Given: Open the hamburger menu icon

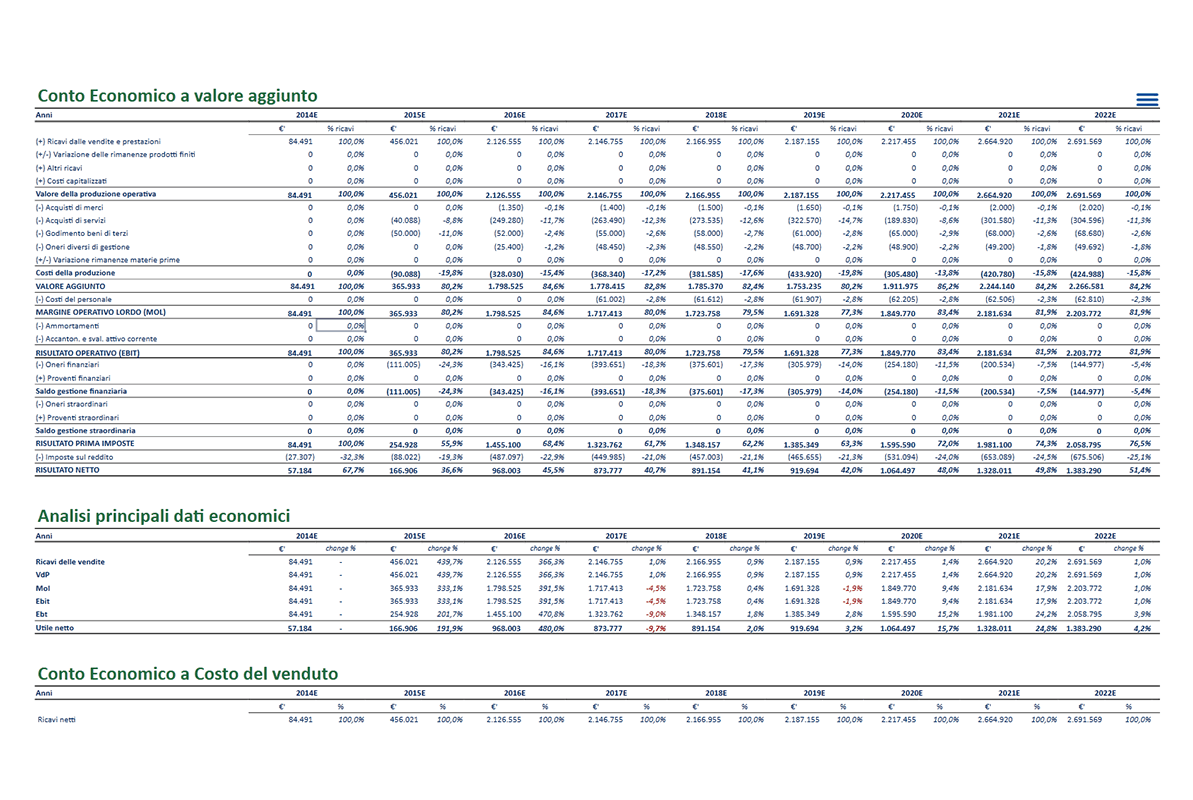Looking at the screenshot, I should [1147, 100].
